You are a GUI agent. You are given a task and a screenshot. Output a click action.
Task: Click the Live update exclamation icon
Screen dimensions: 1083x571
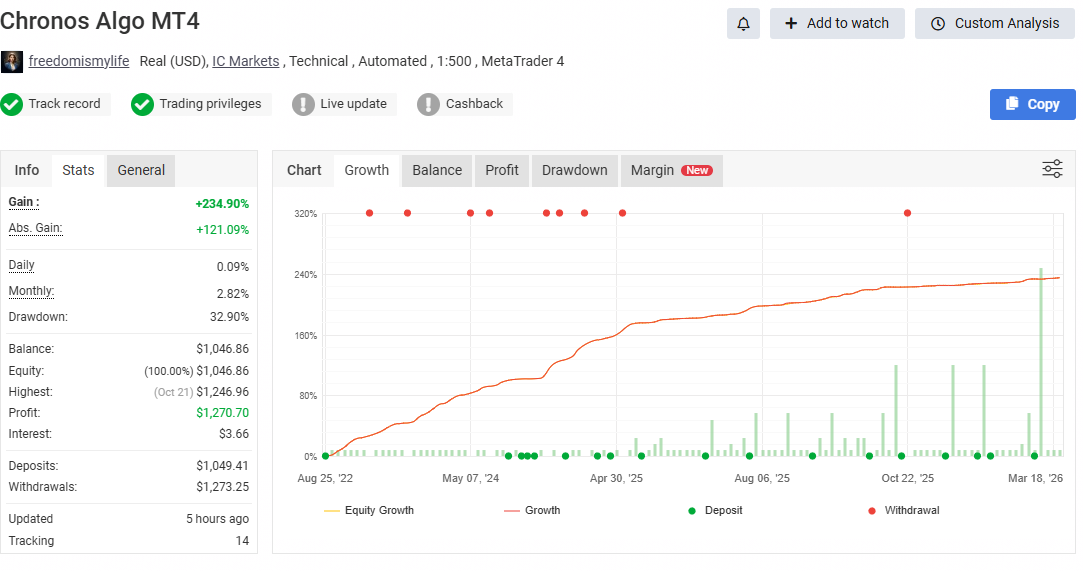[303, 104]
